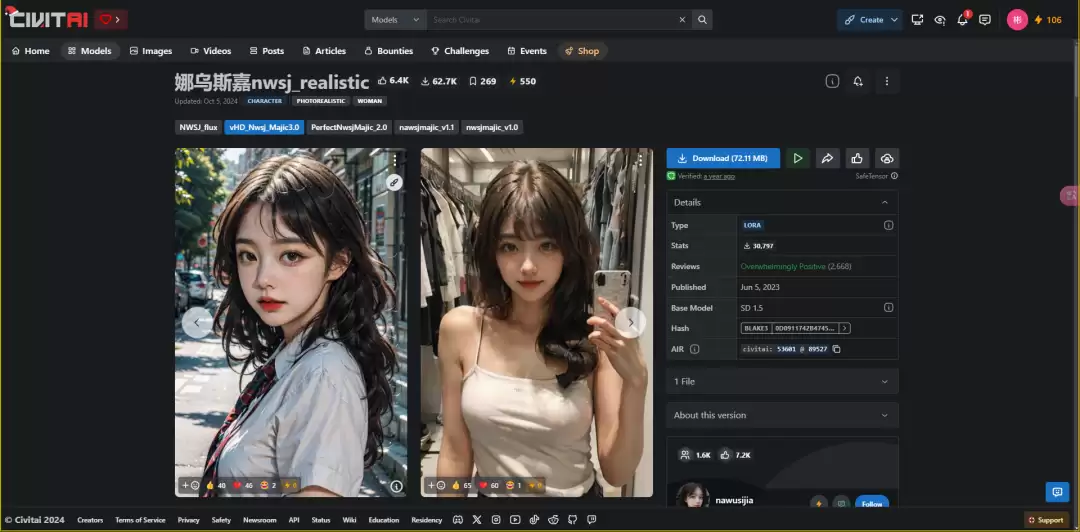Click the cloud save icon
The height and width of the screenshot is (532, 1080).
[886, 158]
